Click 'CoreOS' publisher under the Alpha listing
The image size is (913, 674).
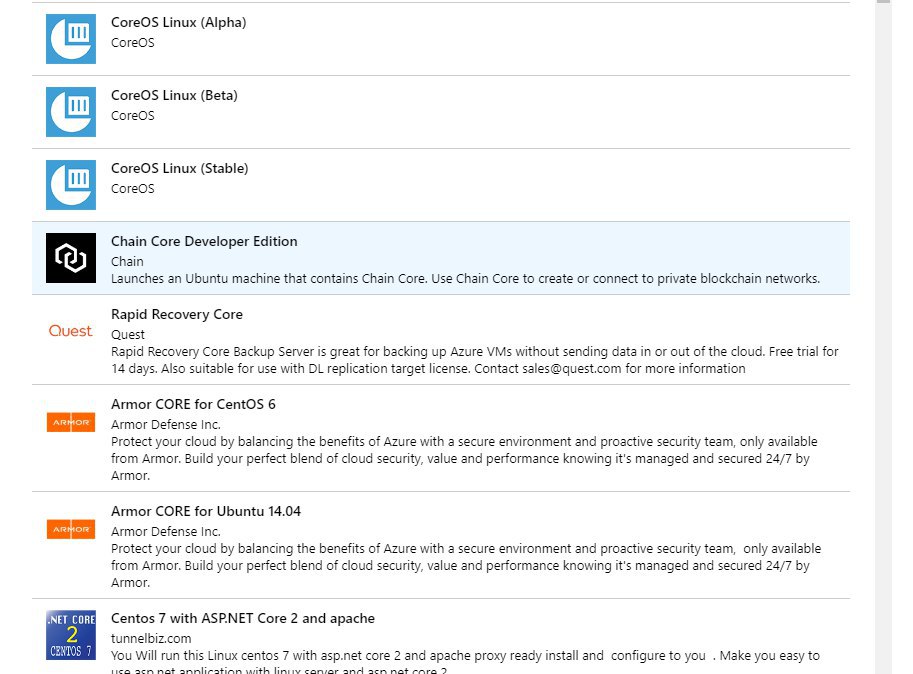click(x=133, y=42)
